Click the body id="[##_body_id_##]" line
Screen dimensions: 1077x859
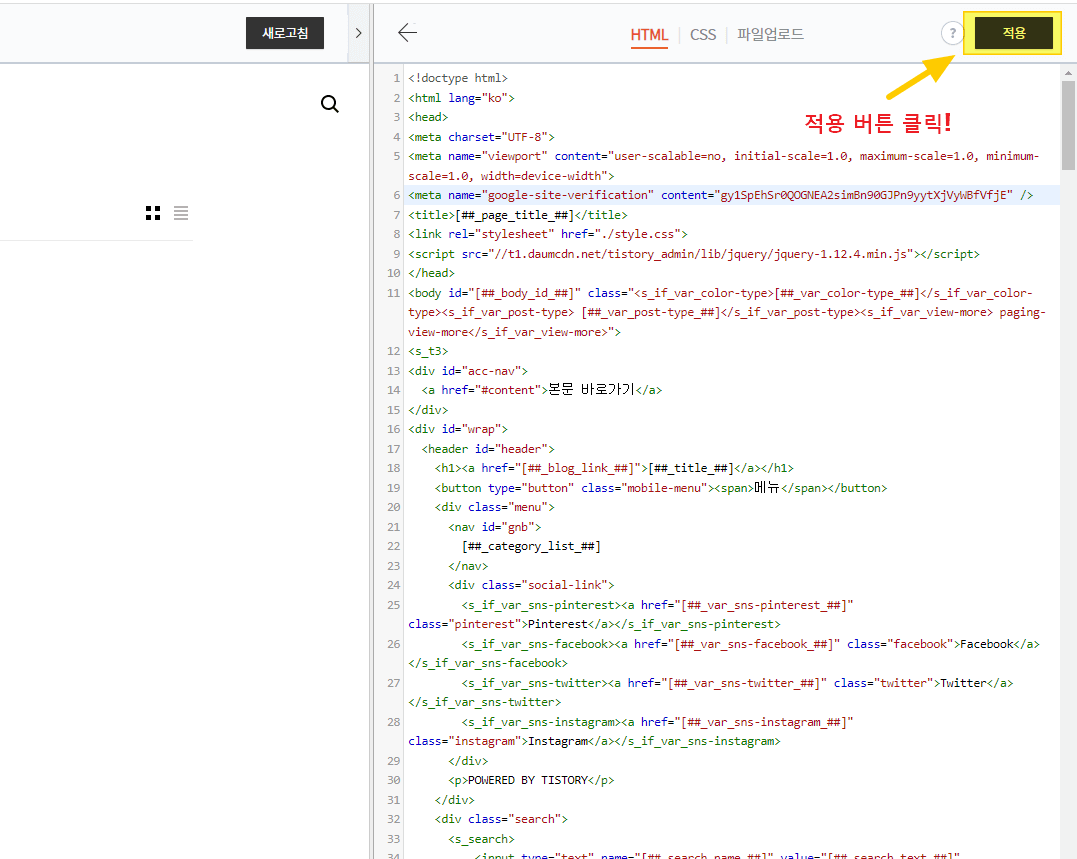tap(727, 312)
